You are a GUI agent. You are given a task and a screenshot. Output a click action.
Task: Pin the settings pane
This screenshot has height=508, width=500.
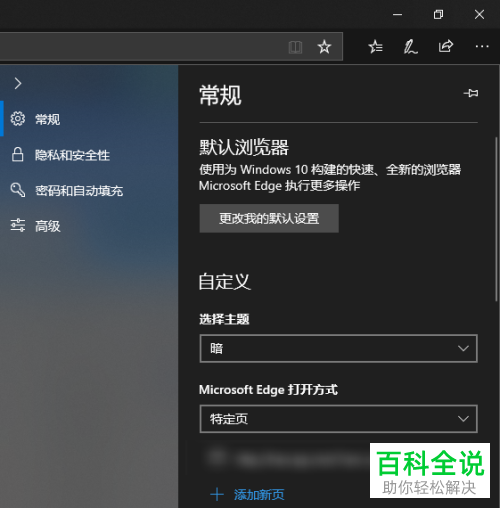click(x=471, y=93)
